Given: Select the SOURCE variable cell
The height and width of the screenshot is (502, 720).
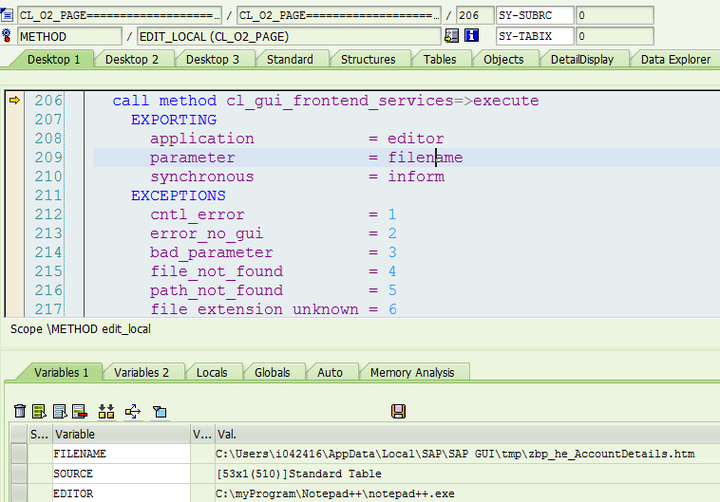Looking at the screenshot, I should (121, 474).
